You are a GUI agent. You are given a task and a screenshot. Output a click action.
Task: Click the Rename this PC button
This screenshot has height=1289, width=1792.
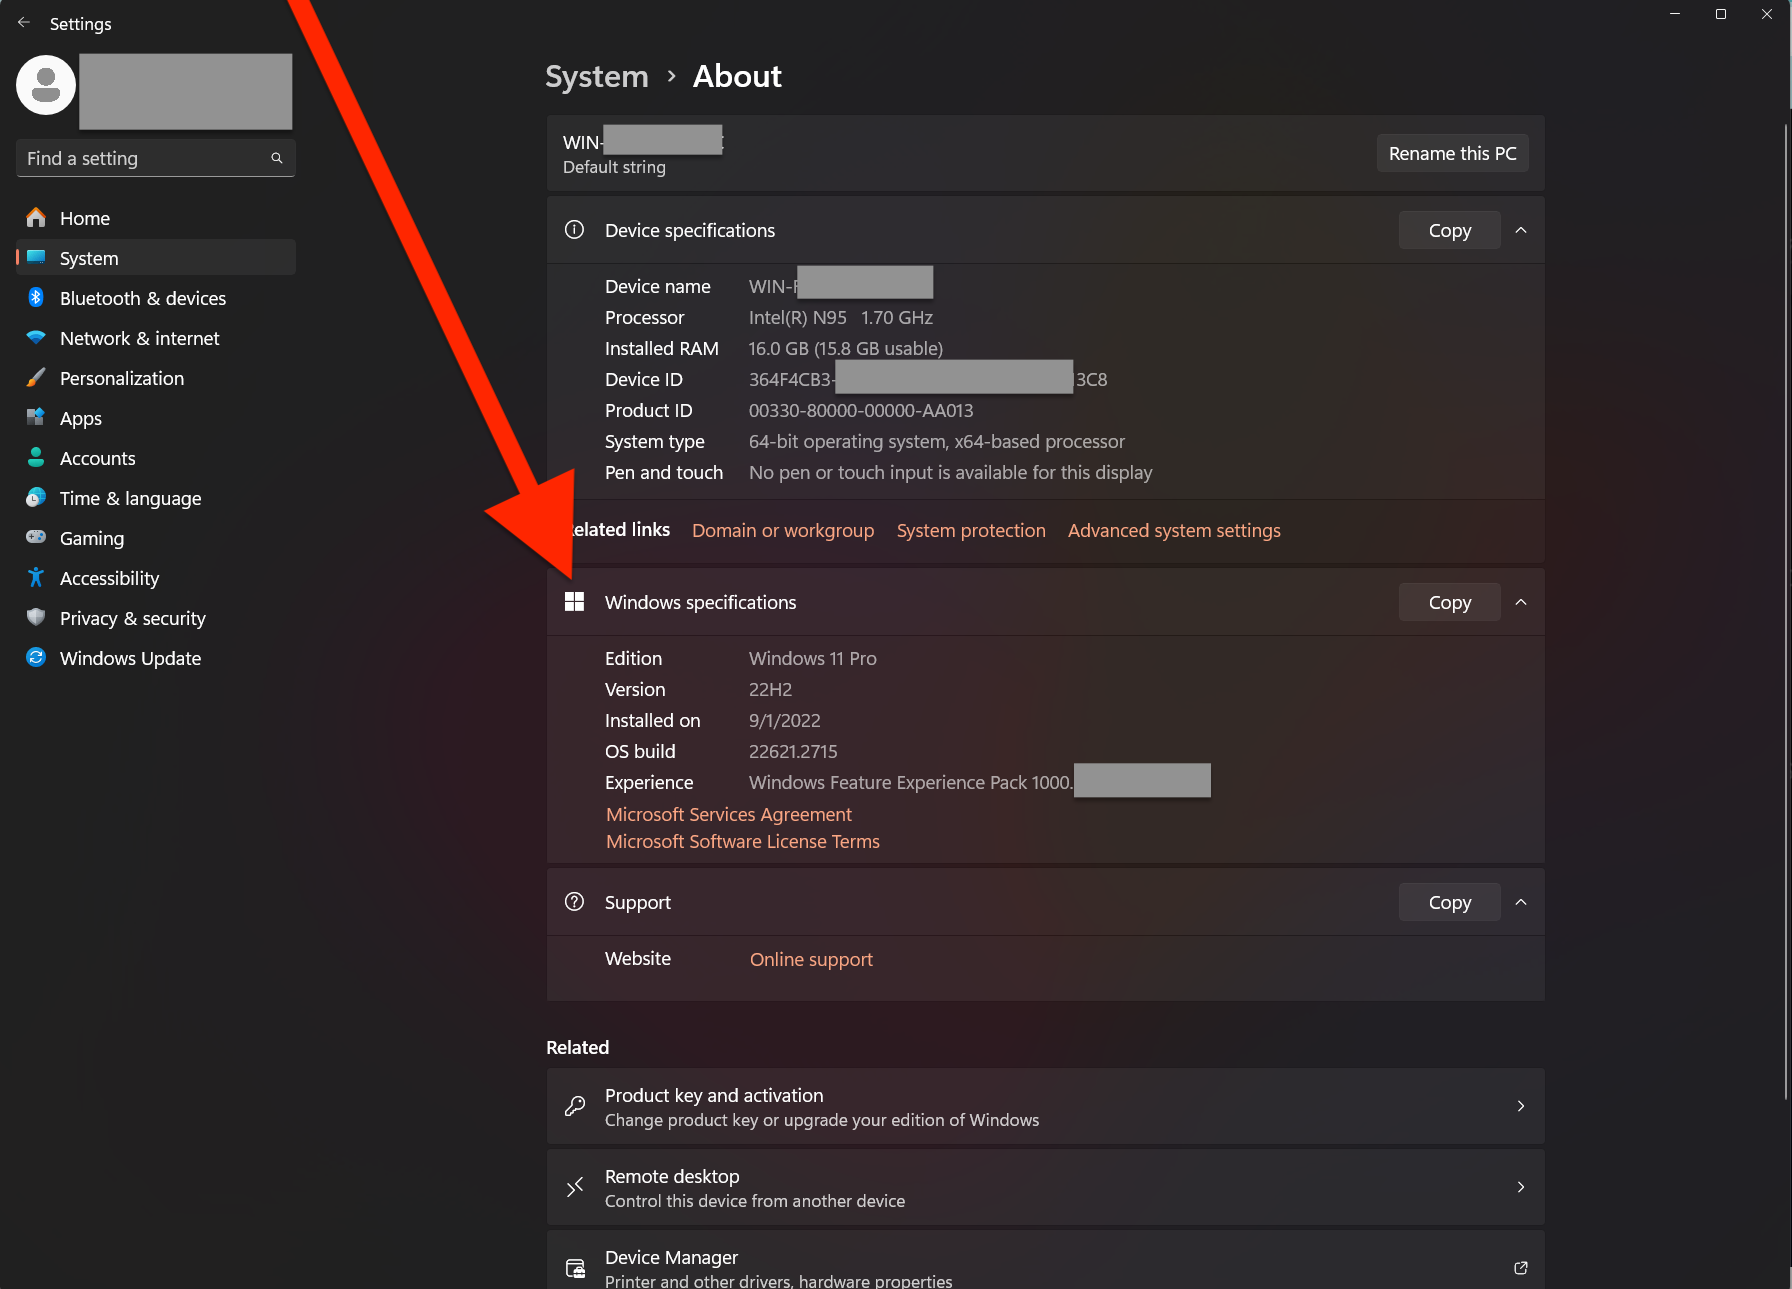[1452, 153]
